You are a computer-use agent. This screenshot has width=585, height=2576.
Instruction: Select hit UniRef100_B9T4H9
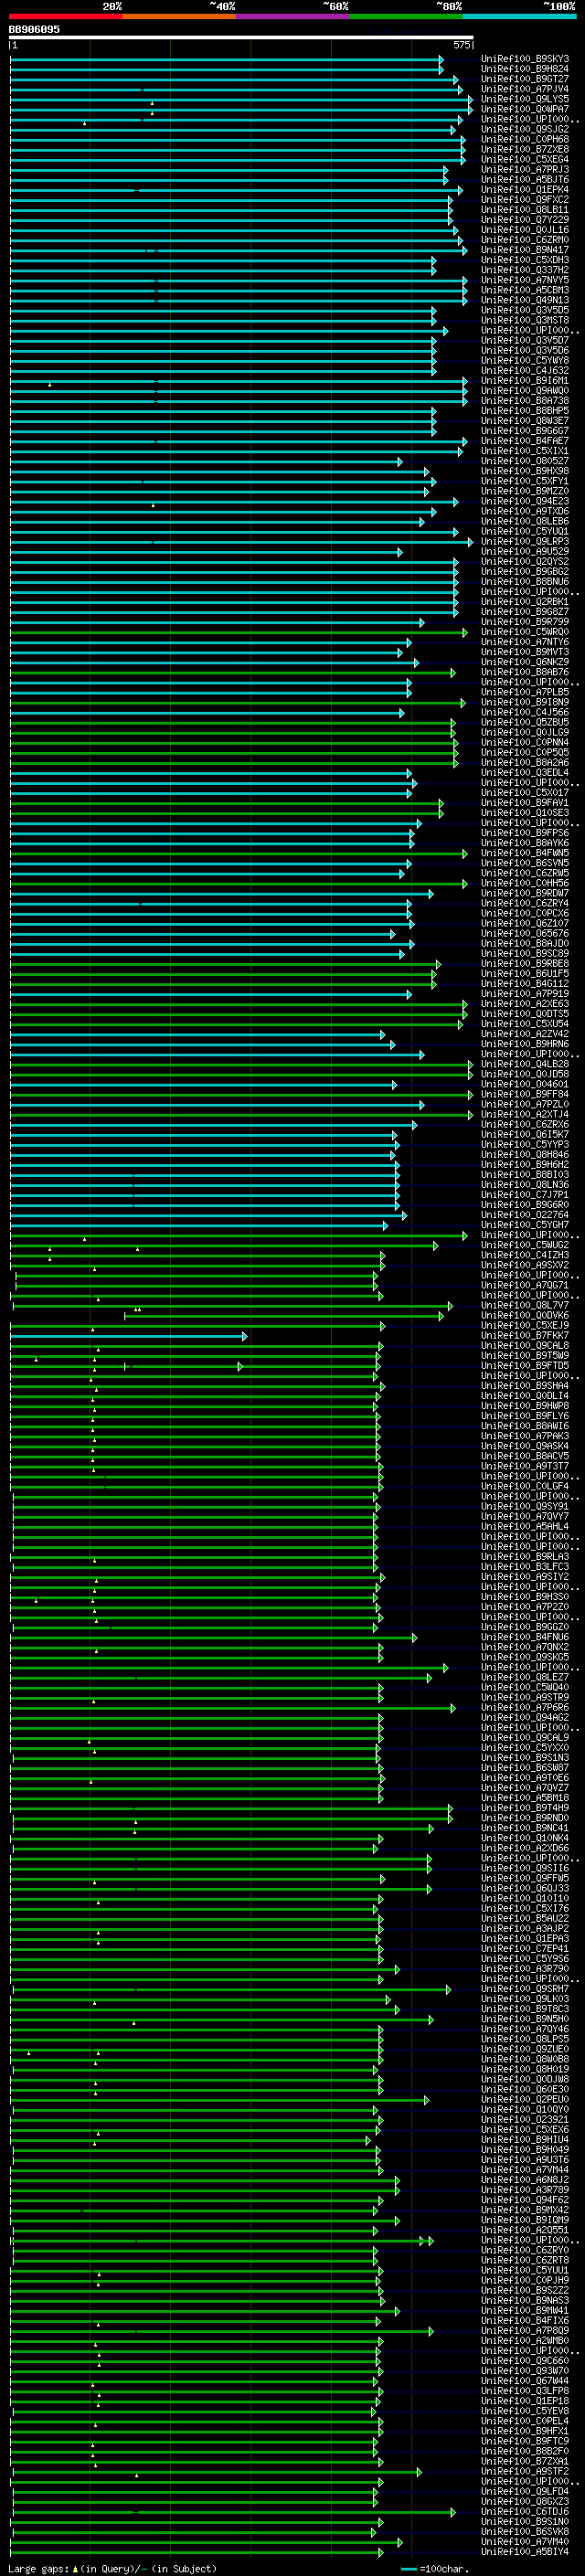pyautogui.click(x=525, y=1808)
